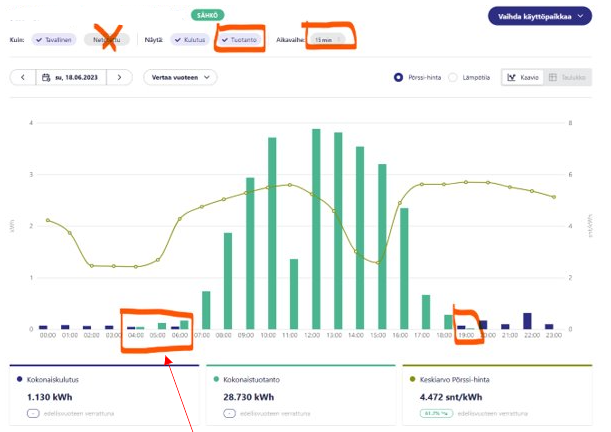Click the SÄHKÖ badge

pos(207,15)
